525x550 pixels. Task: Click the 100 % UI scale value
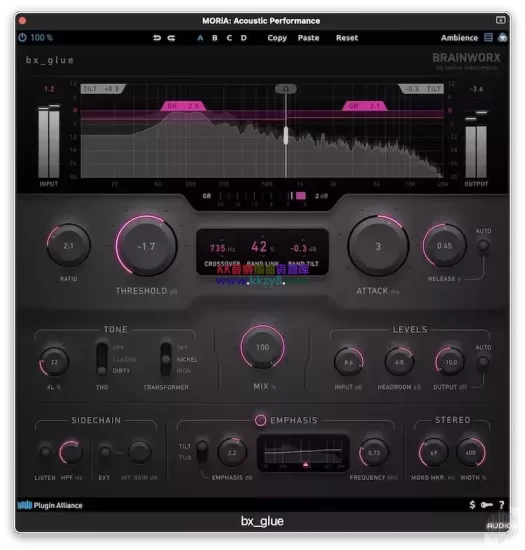coord(41,37)
